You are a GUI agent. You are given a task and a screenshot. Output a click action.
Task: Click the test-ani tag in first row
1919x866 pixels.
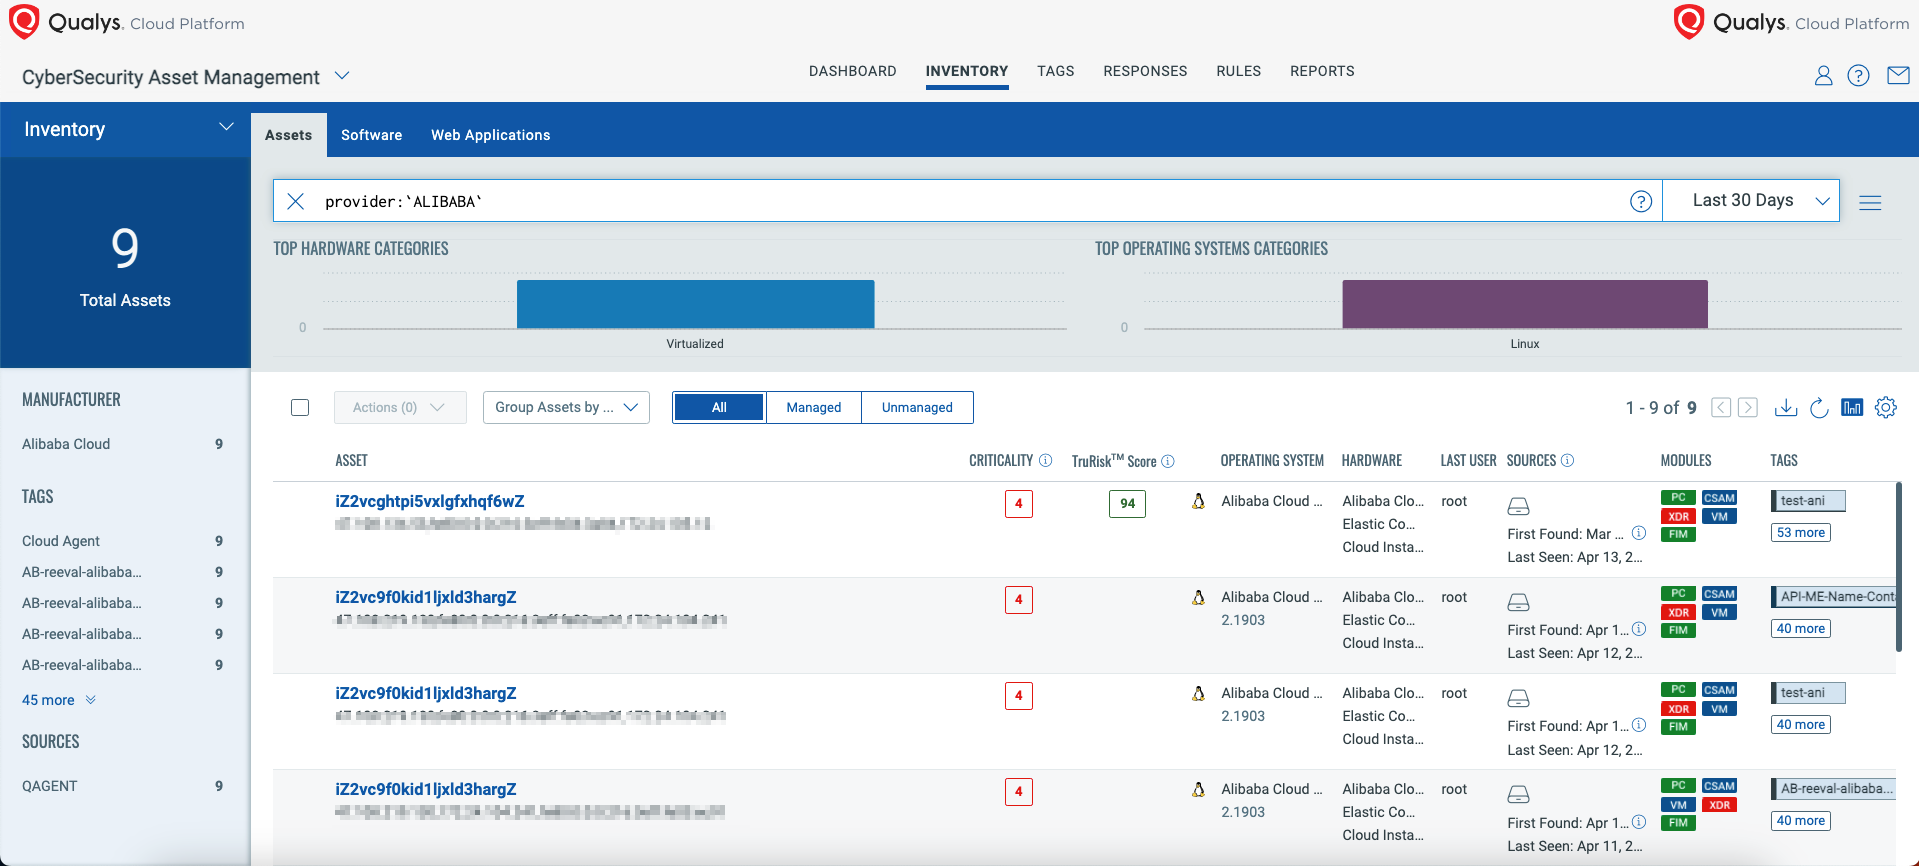point(1808,500)
